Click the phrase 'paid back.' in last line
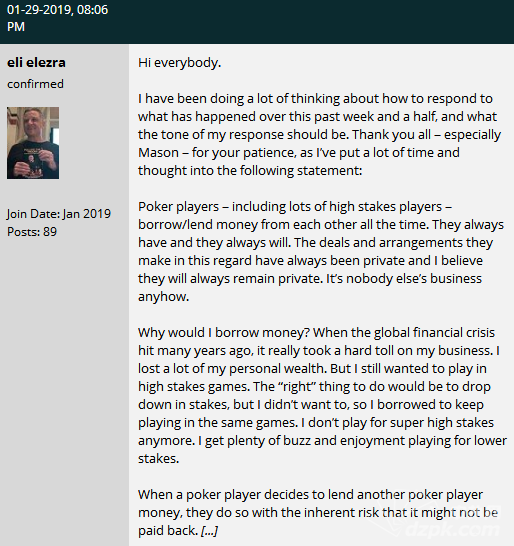This screenshot has height=546, width=514. 168,531
